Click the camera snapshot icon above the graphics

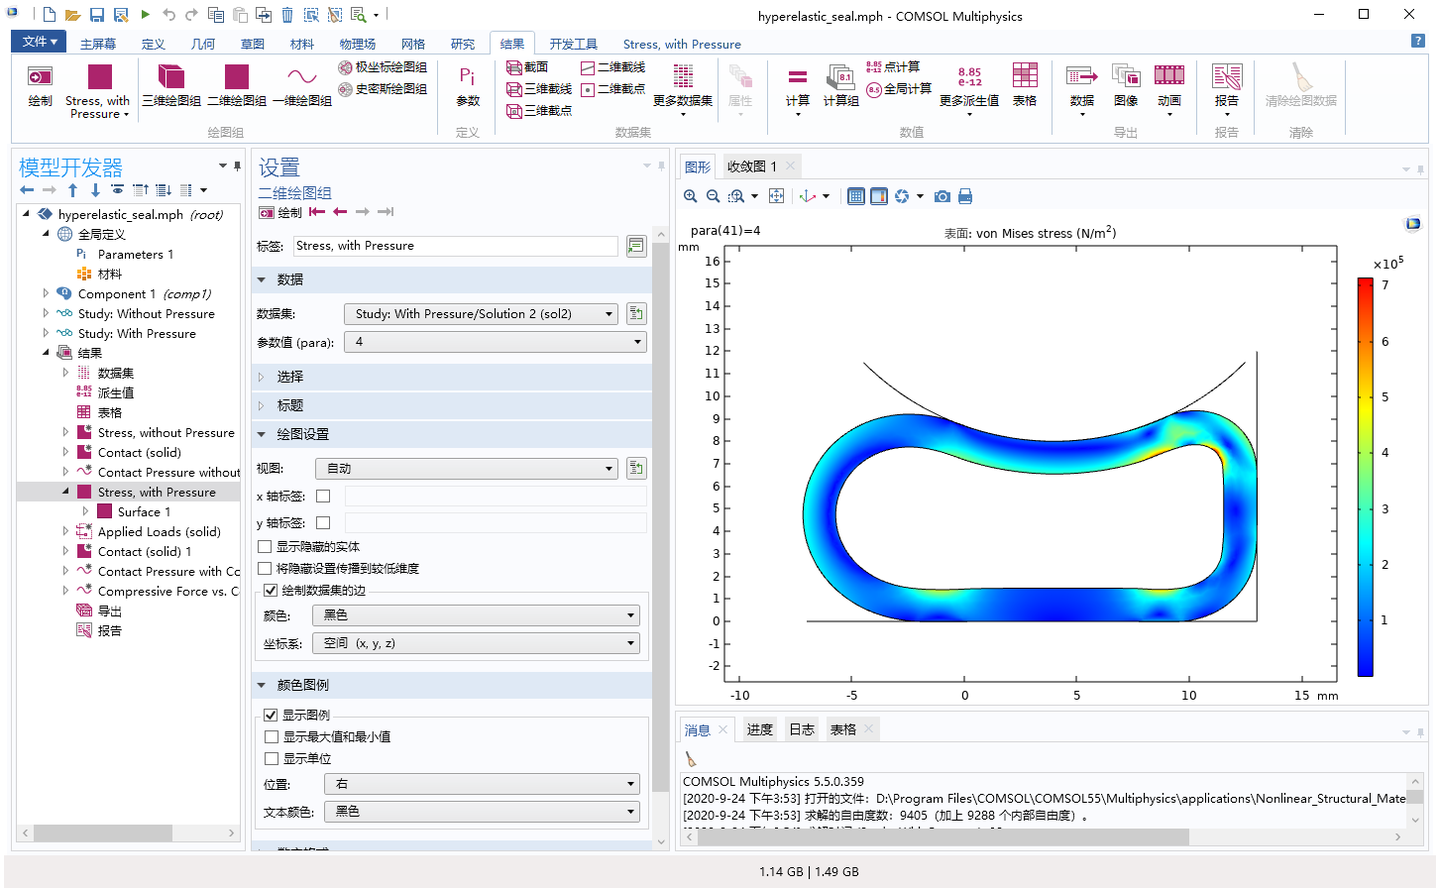941,196
